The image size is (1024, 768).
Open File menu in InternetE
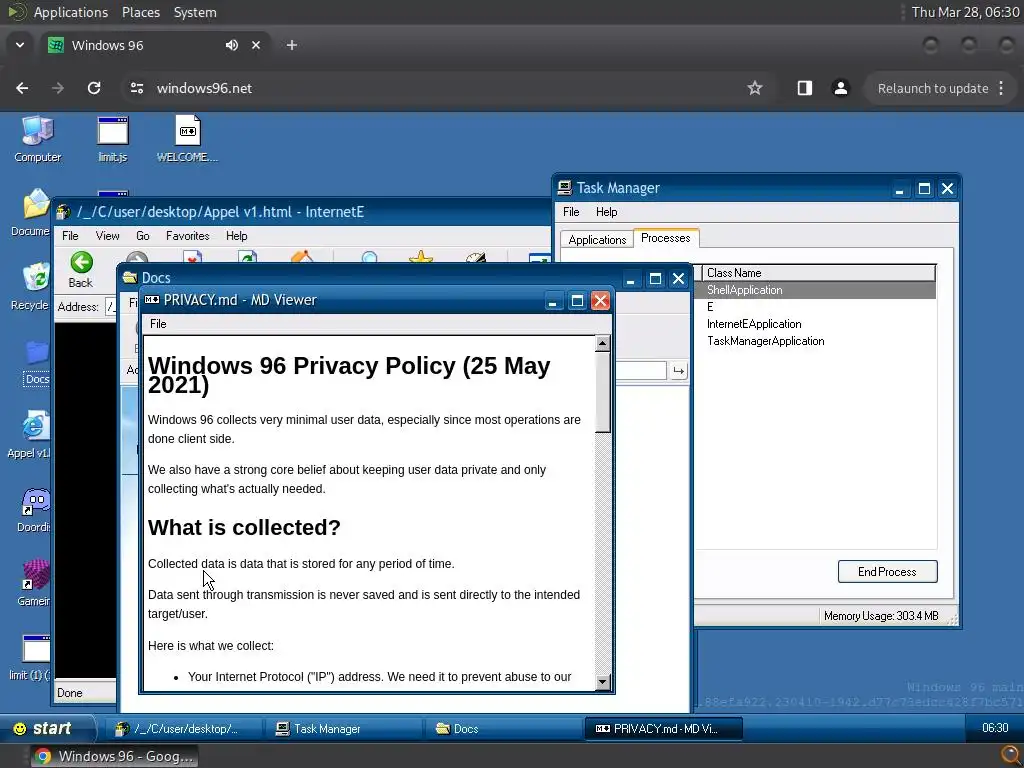tap(70, 236)
